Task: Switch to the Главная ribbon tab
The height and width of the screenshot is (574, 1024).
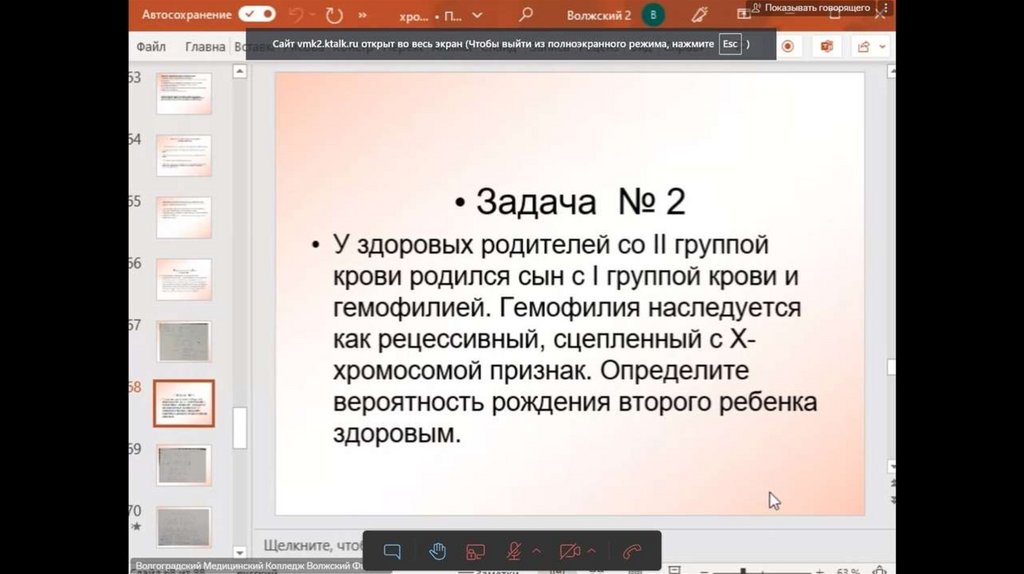Action: [205, 47]
